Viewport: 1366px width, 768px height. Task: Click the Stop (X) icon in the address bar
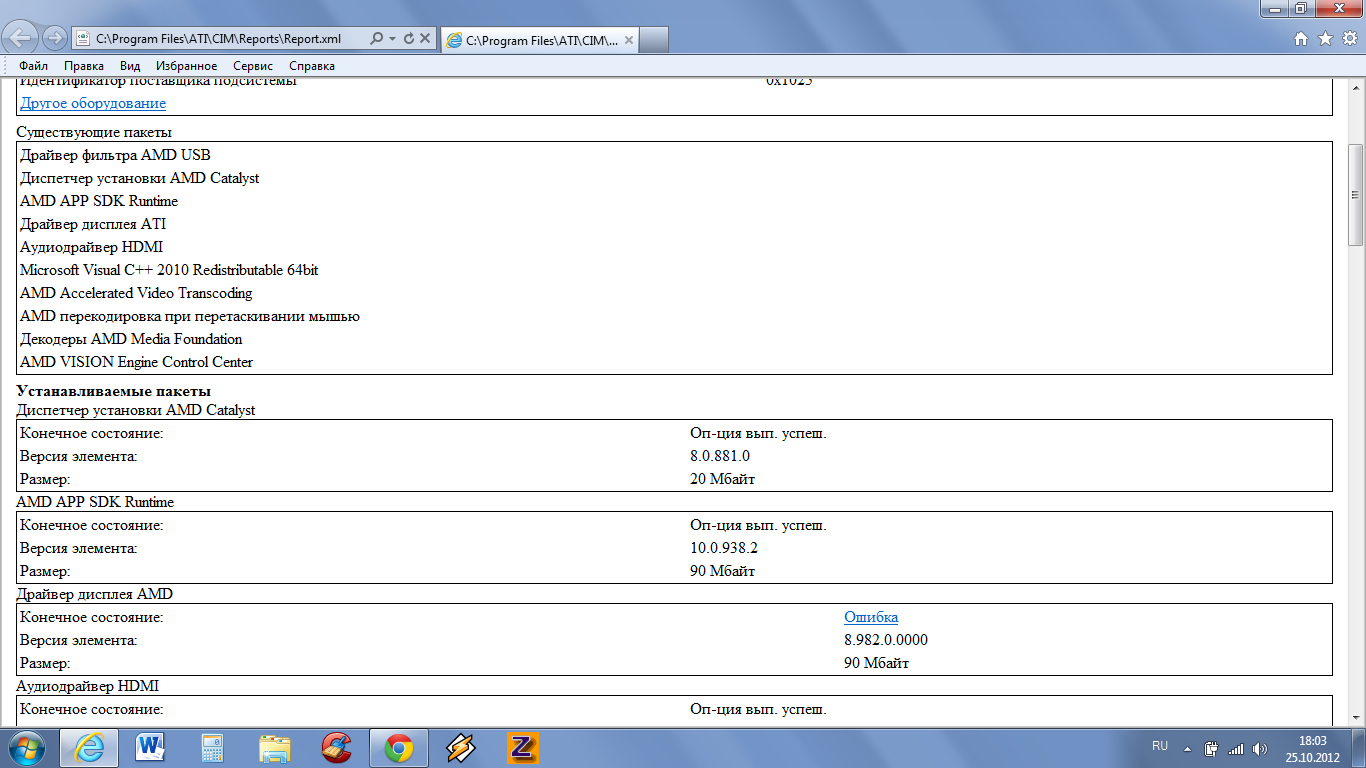pyautogui.click(x=424, y=39)
